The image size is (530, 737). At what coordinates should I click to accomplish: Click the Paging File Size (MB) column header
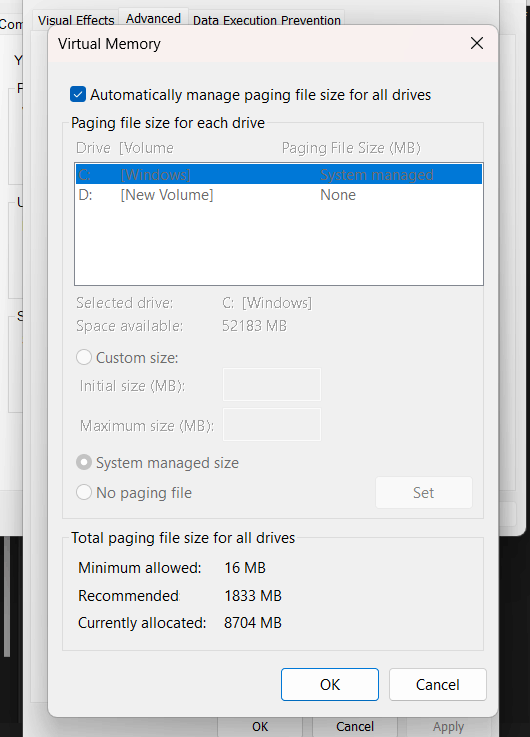(351, 148)
